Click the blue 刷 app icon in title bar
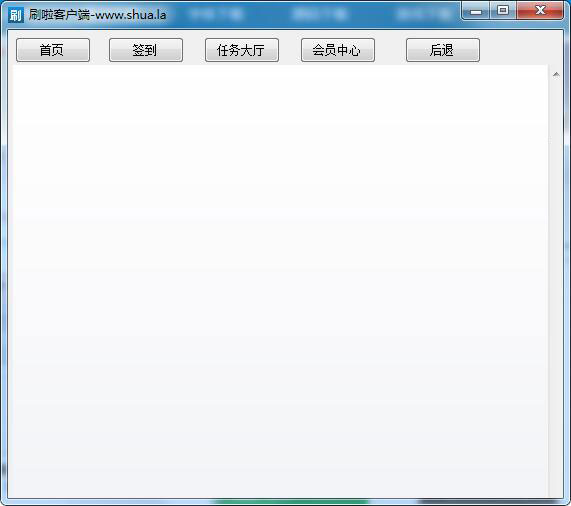Viewport: 571px width, 506px height. (16, 15)
